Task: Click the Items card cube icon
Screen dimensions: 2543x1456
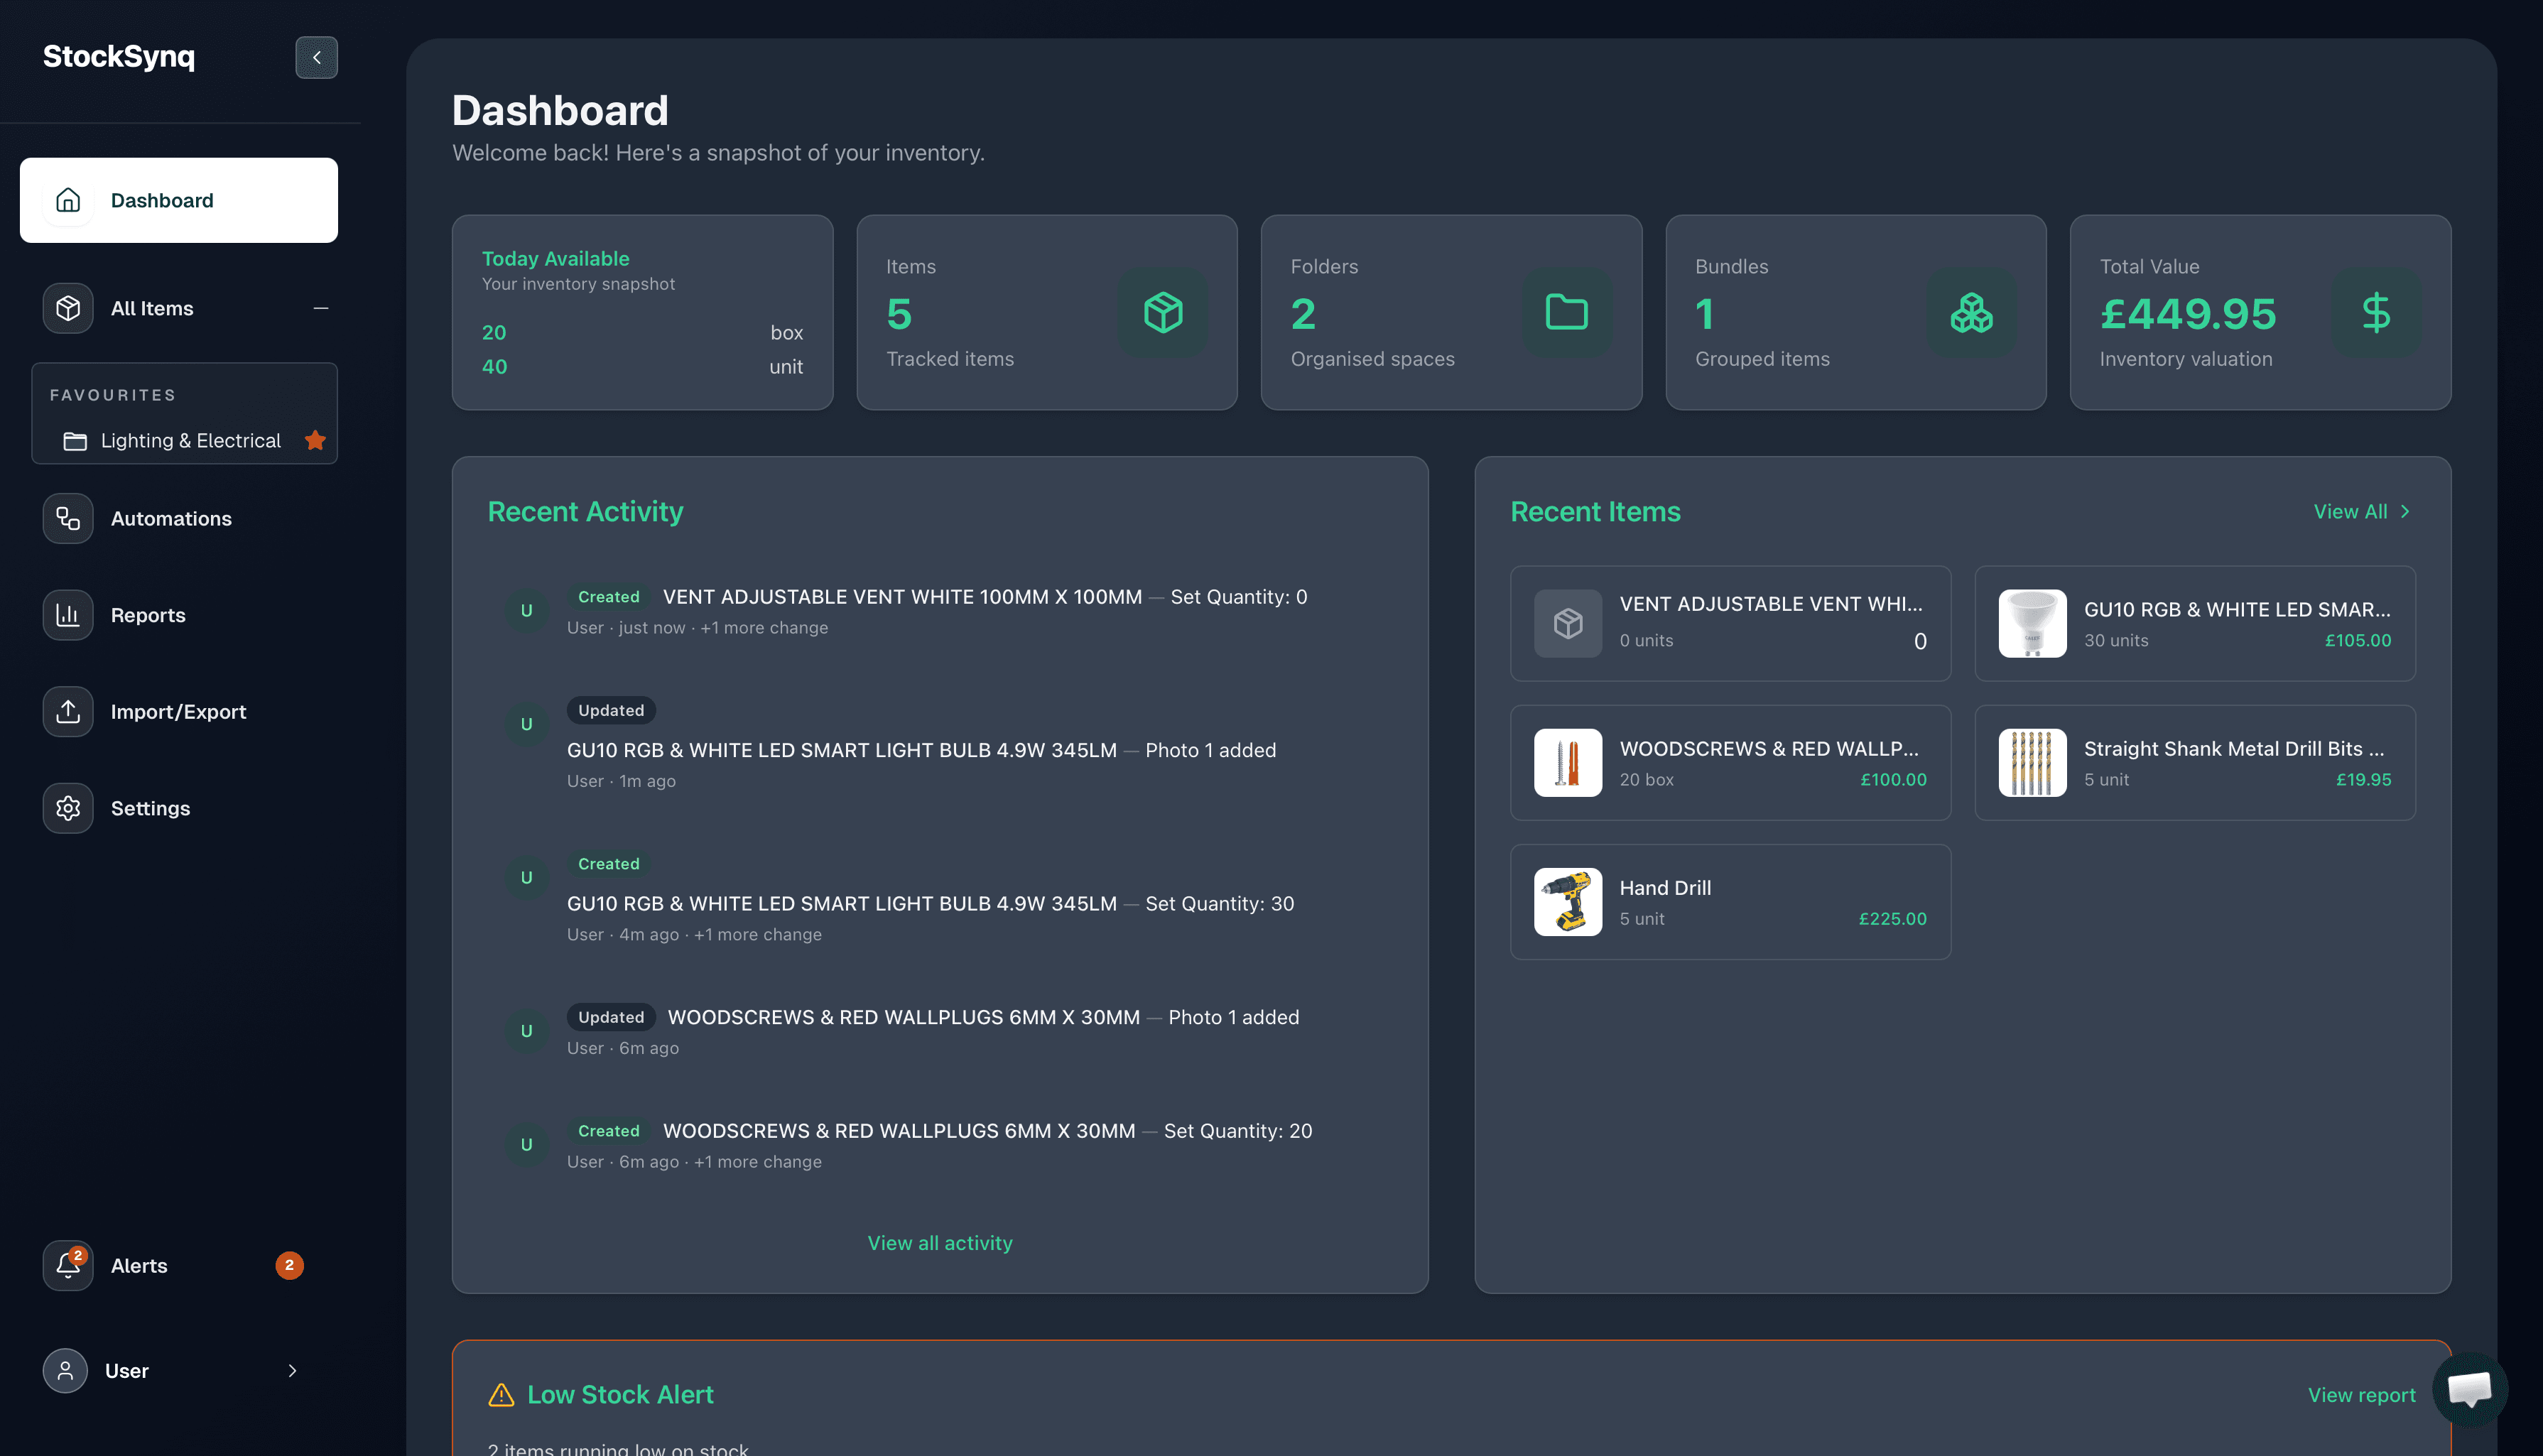Action: point(1163,312)
